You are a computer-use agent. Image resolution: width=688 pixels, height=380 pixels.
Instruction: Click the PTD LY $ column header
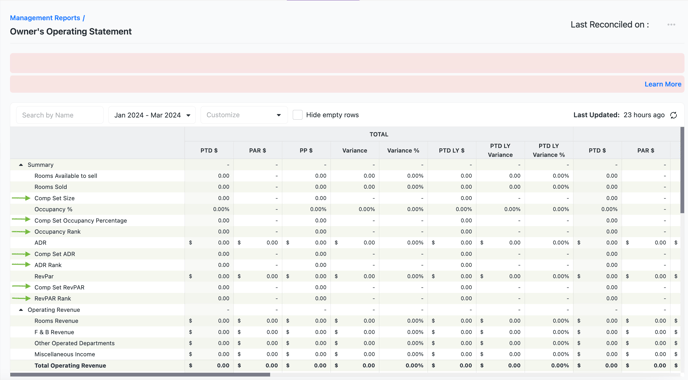[x=452, y=151]
